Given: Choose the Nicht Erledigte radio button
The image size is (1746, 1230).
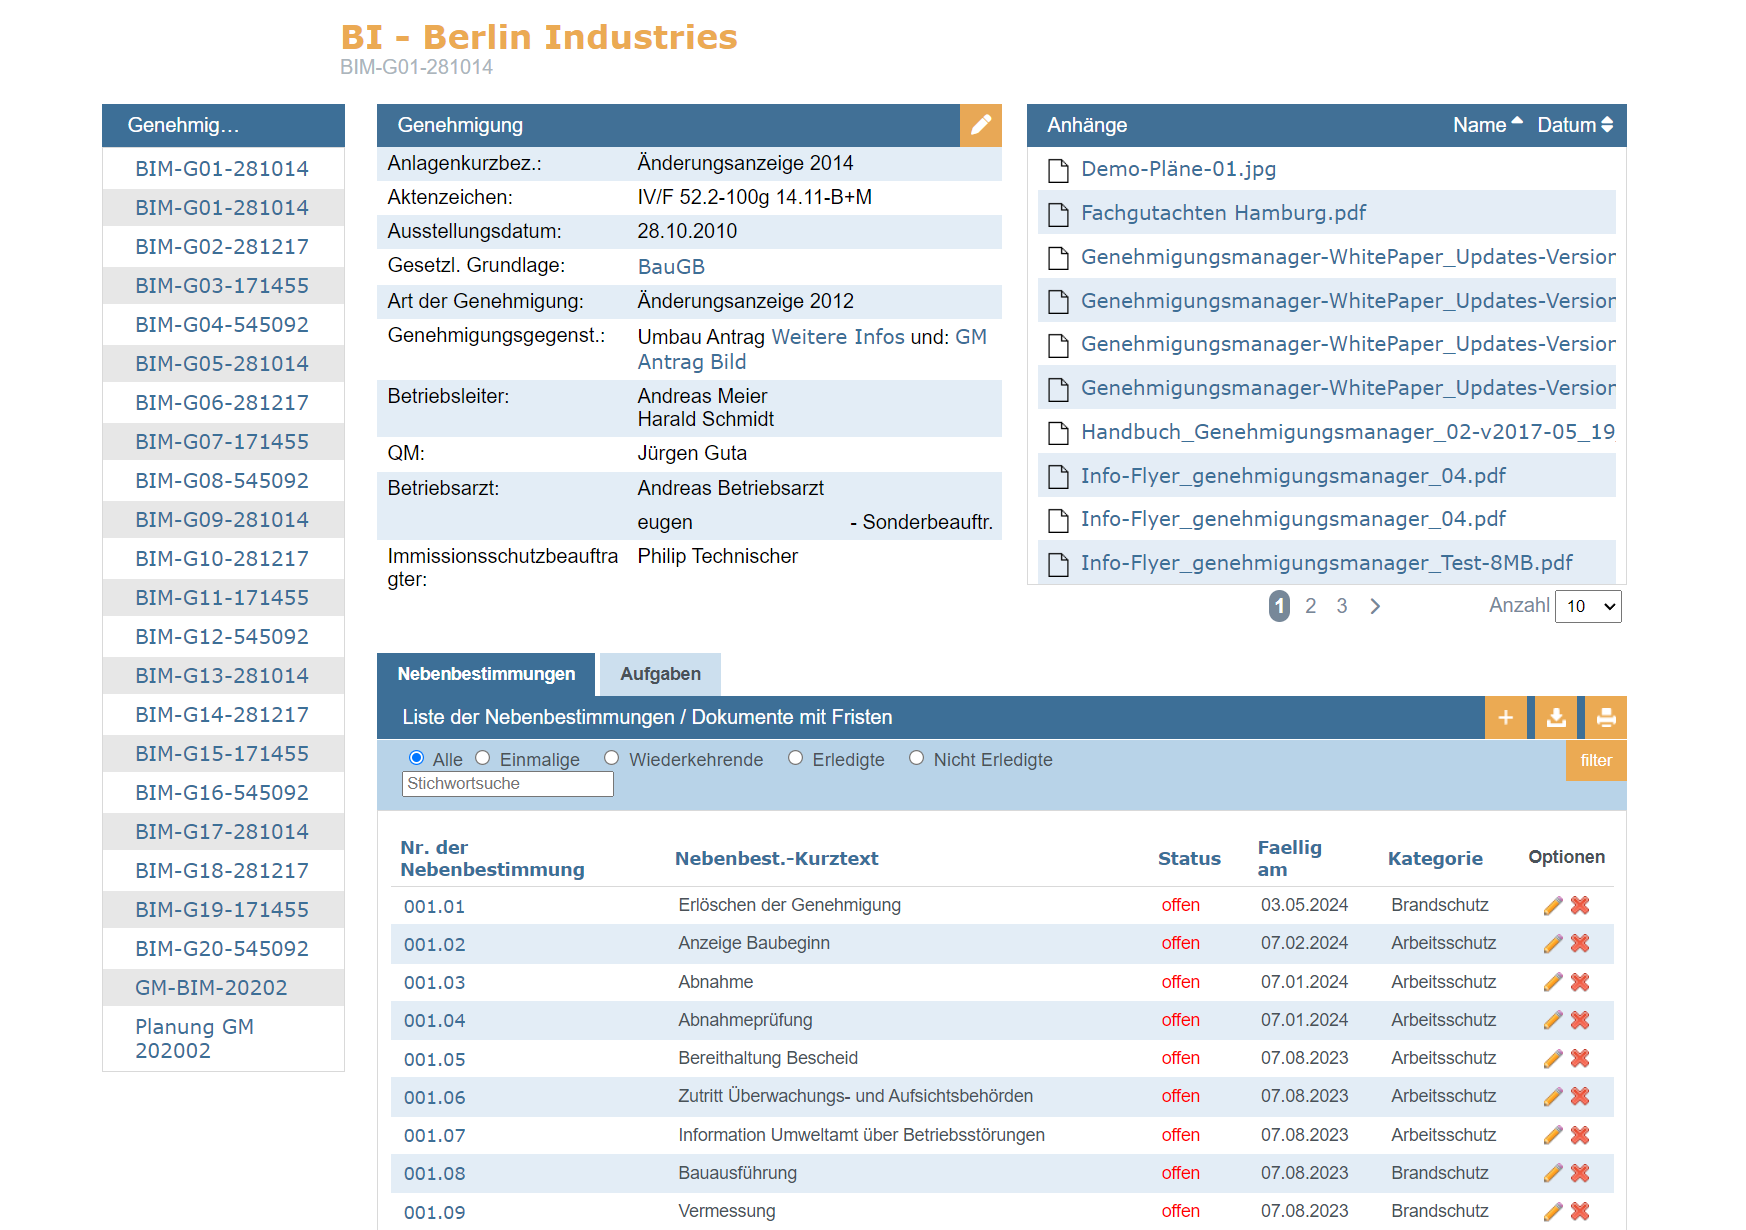Looking at the screenshot, I should click(916, 758).
